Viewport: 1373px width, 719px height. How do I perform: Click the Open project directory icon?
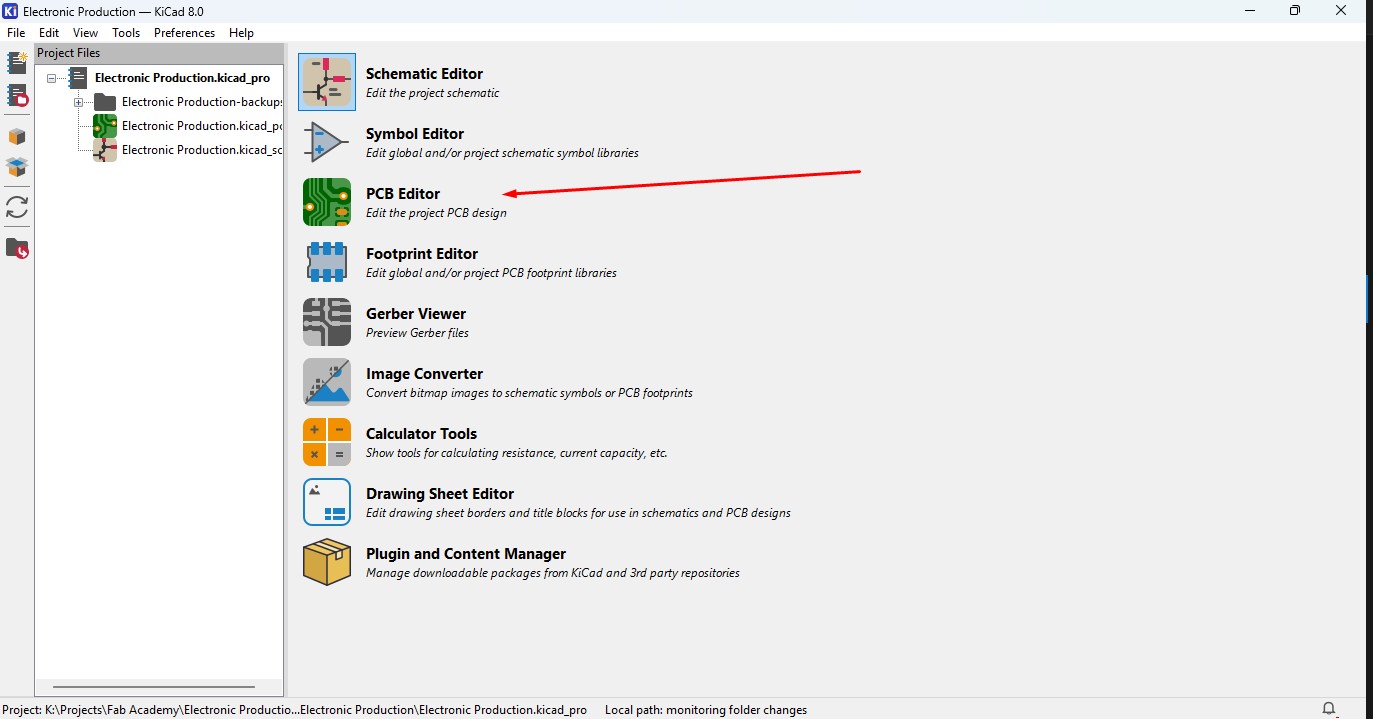tap(17, 248)
